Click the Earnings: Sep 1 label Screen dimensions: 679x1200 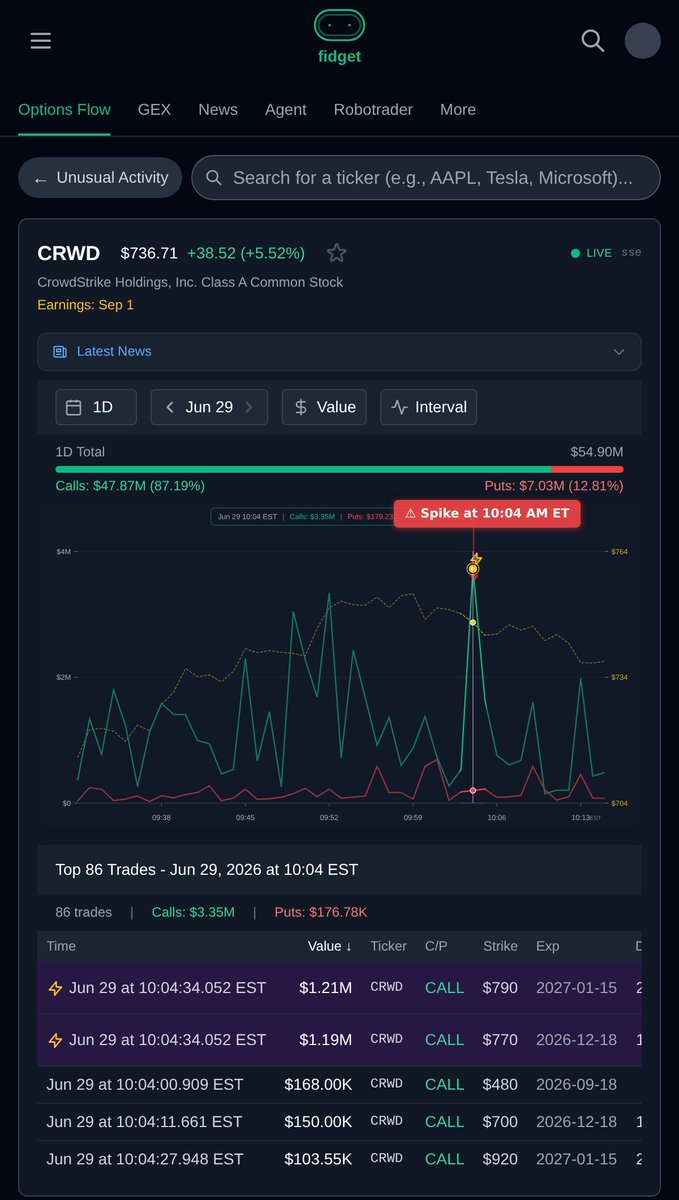click(x=85, y=304)
